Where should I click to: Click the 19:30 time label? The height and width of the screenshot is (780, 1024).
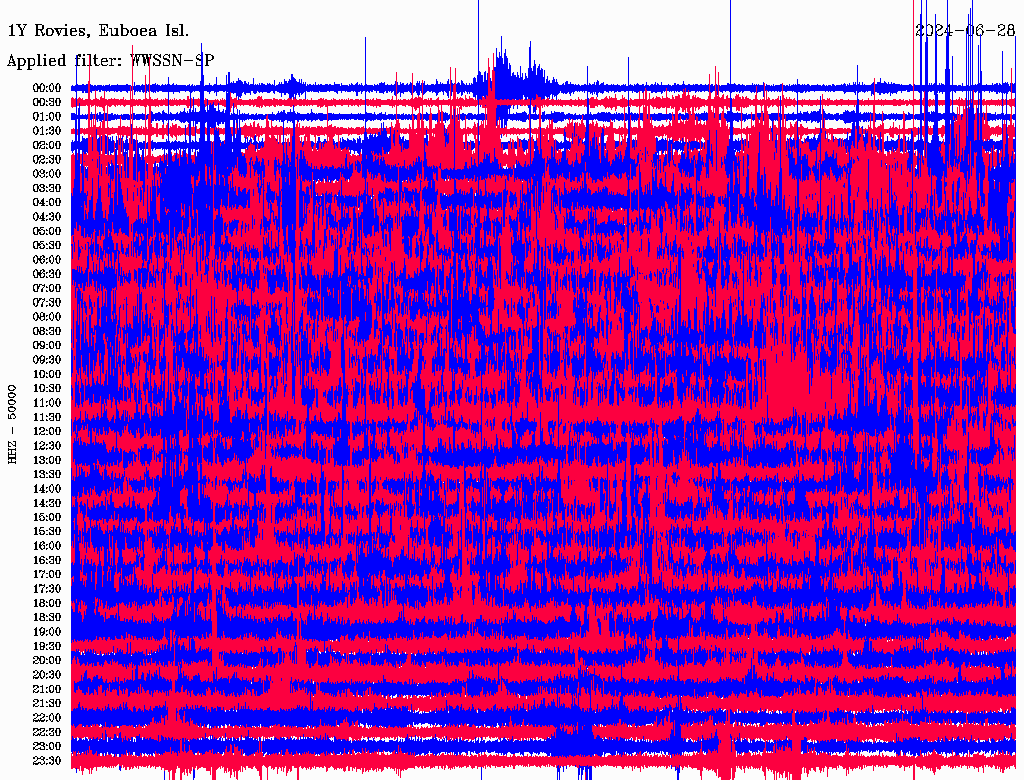(x=47, y=646)
